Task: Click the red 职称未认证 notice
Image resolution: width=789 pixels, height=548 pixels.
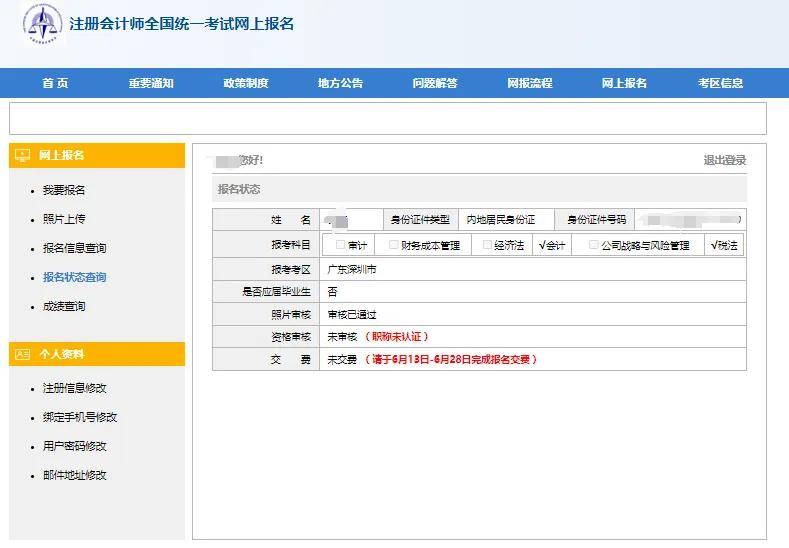Action: click(x=397, y=337)
